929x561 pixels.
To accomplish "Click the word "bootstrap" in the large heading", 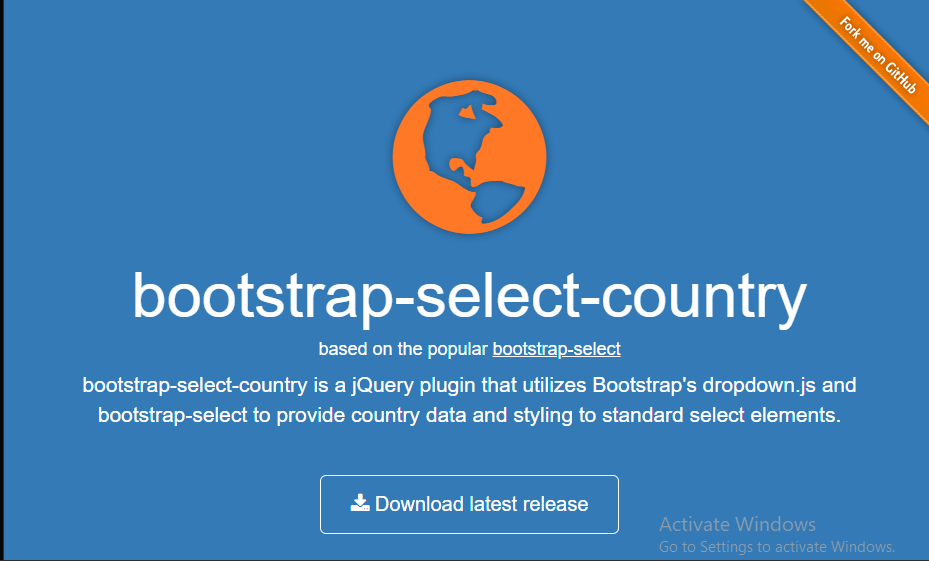I will pos(262,296).
